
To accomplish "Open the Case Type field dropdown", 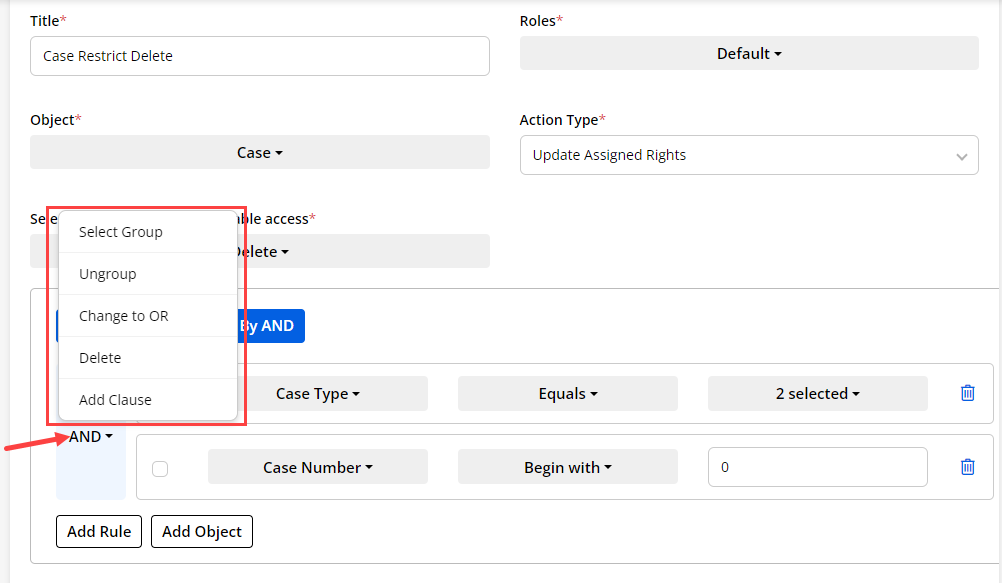I will pyautogui.click(x=317, y=393).
